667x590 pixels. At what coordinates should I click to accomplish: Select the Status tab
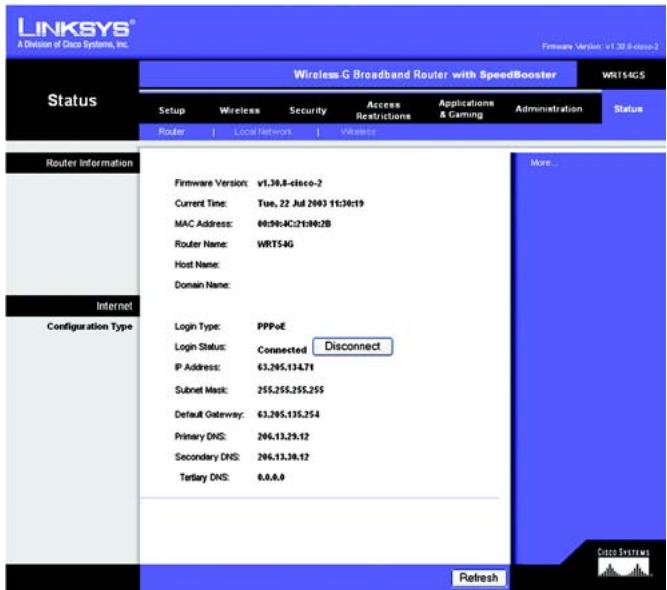pyautogui.click(x=628, y=109)
